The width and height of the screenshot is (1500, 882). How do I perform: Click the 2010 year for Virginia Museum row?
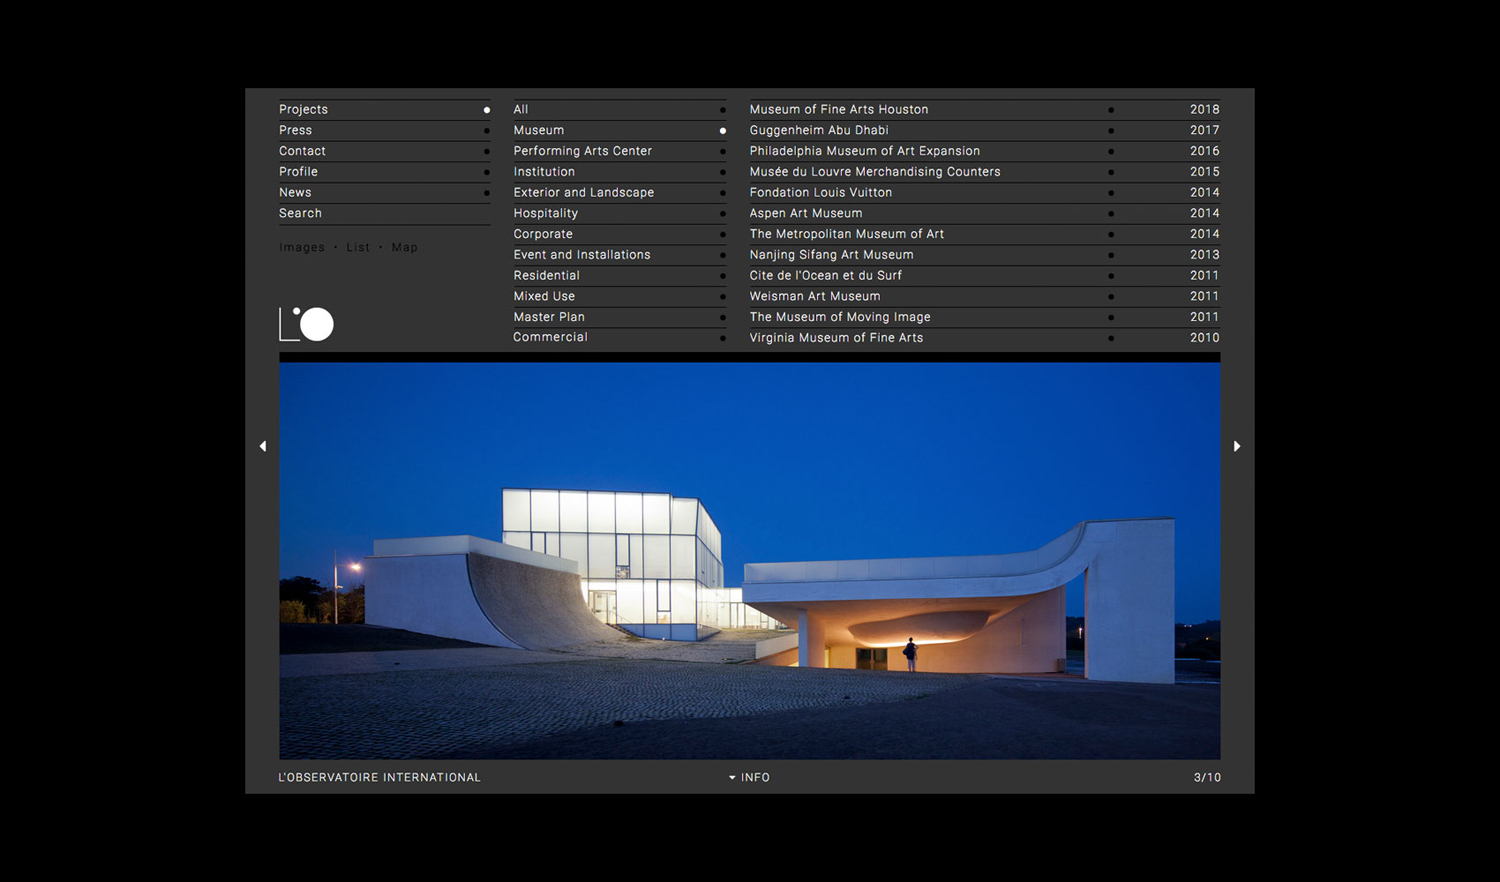click(1205, 338)
